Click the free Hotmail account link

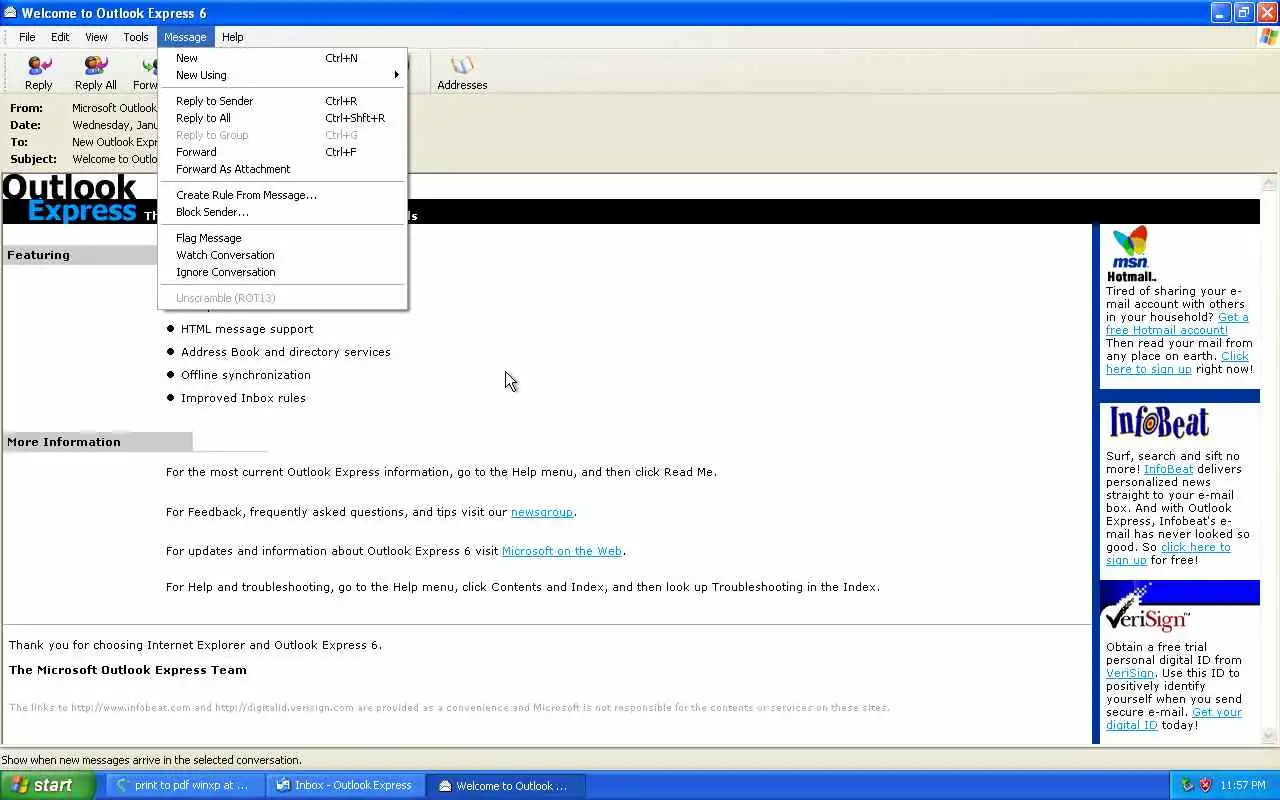coord(1166,330)
